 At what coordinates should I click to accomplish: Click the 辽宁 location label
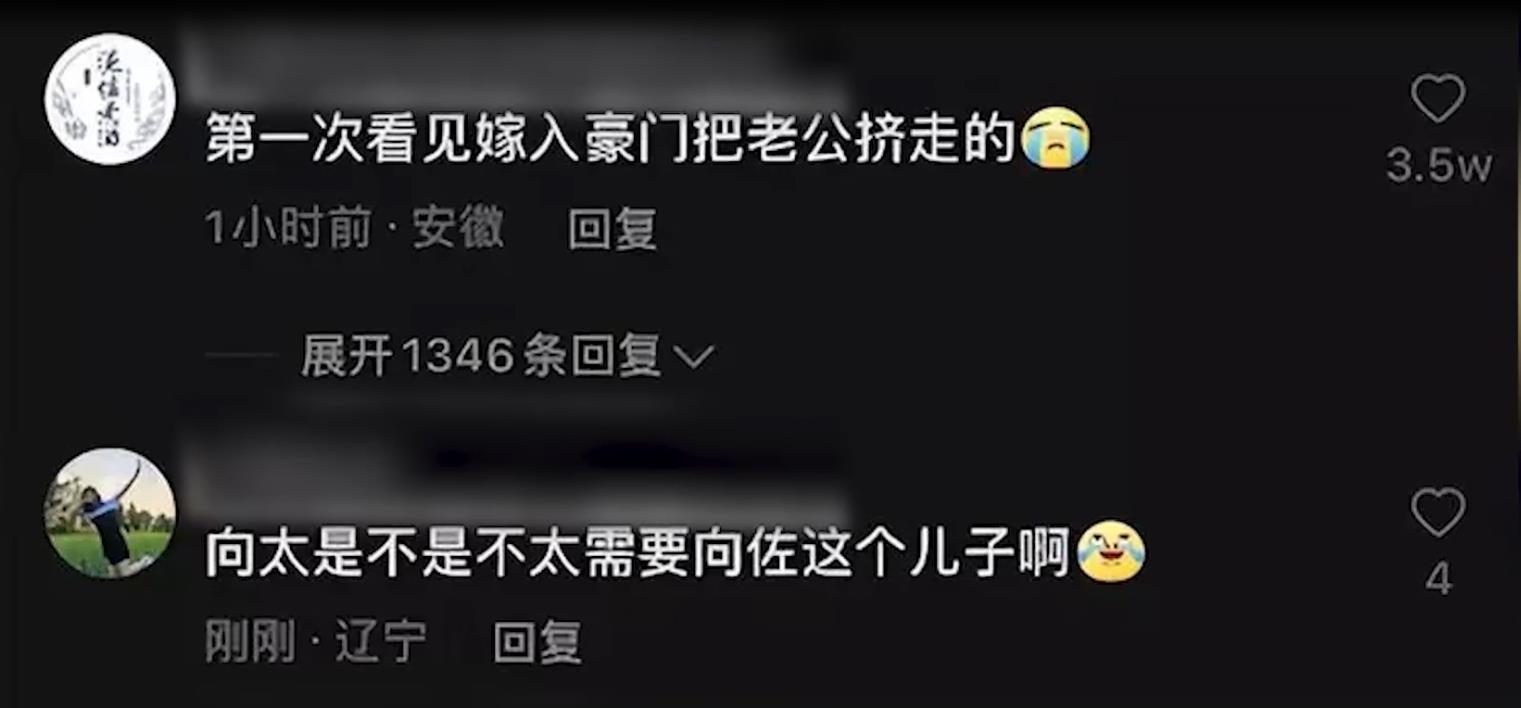click(x=380, y=642)
